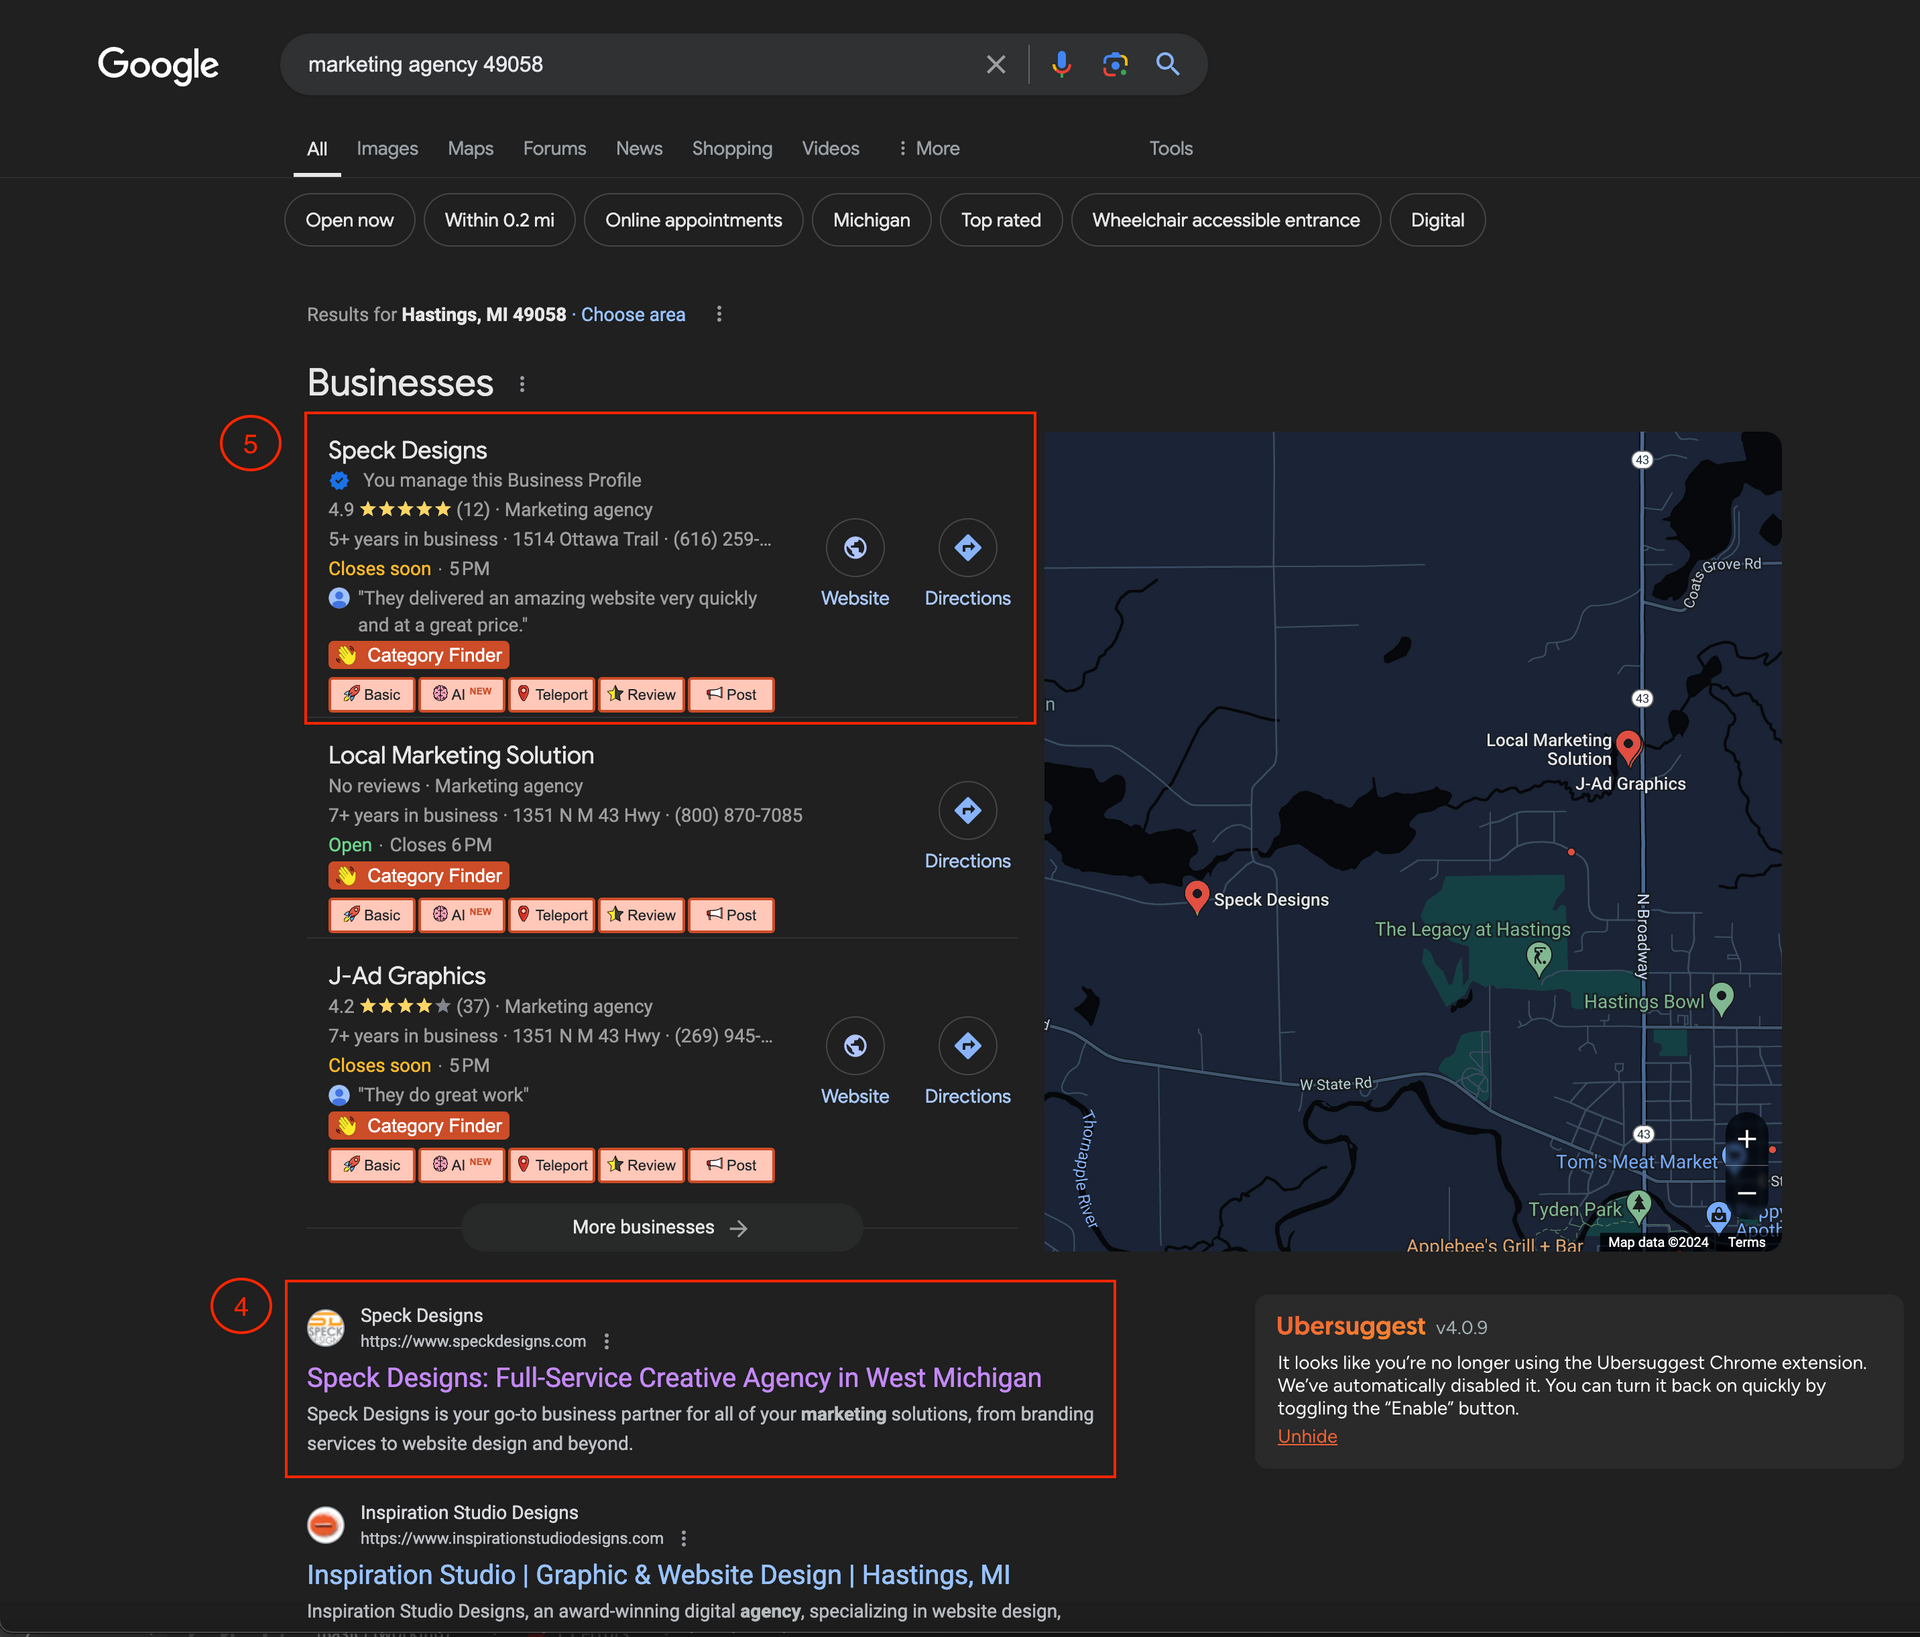Expand the More search categories menu

928,149
